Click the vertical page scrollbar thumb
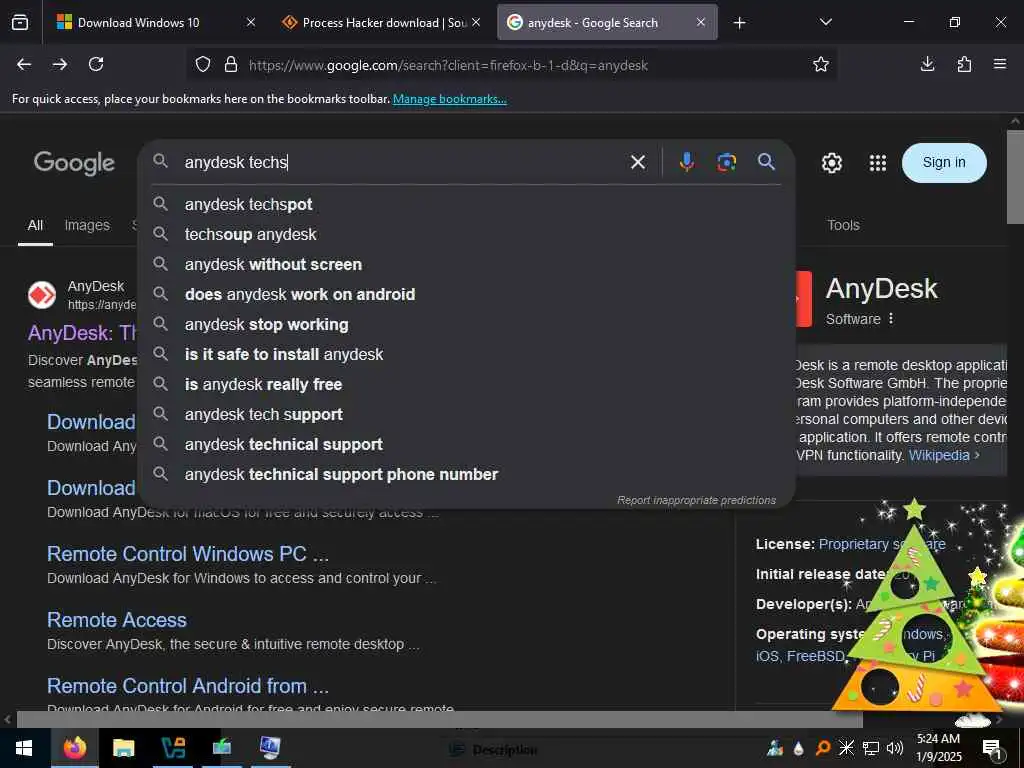The height and width of the screenshot is (768, 1024). (1015, 176)
